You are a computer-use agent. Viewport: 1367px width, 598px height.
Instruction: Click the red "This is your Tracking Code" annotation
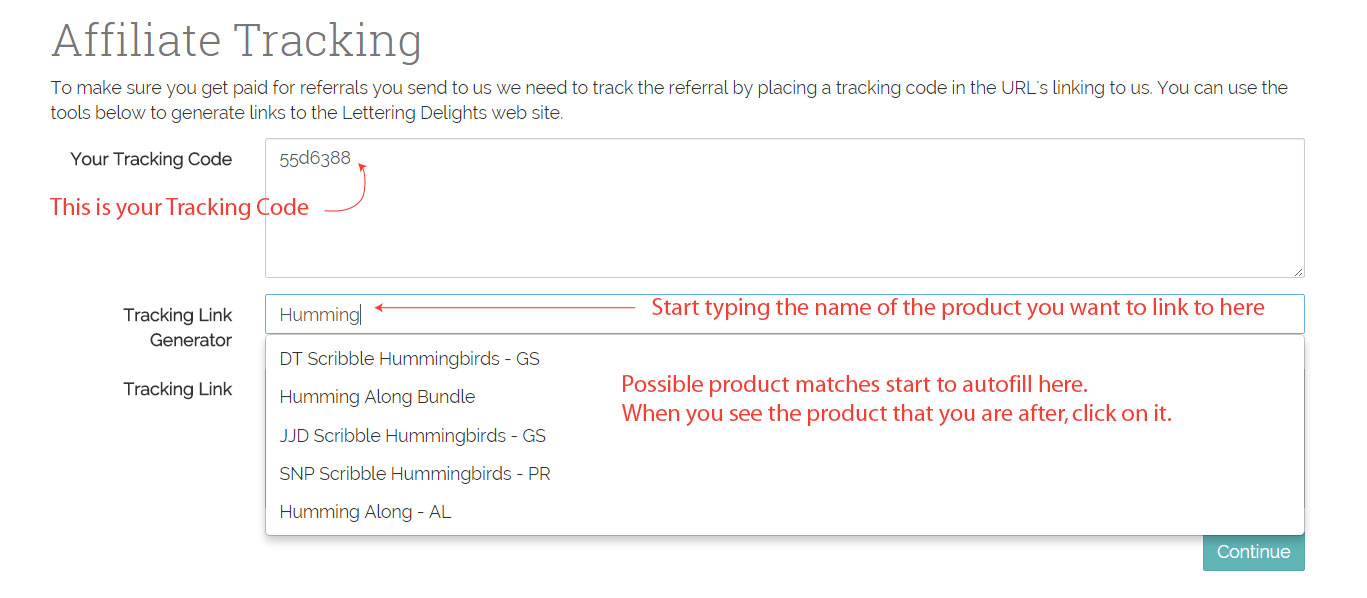pos(178,206)
